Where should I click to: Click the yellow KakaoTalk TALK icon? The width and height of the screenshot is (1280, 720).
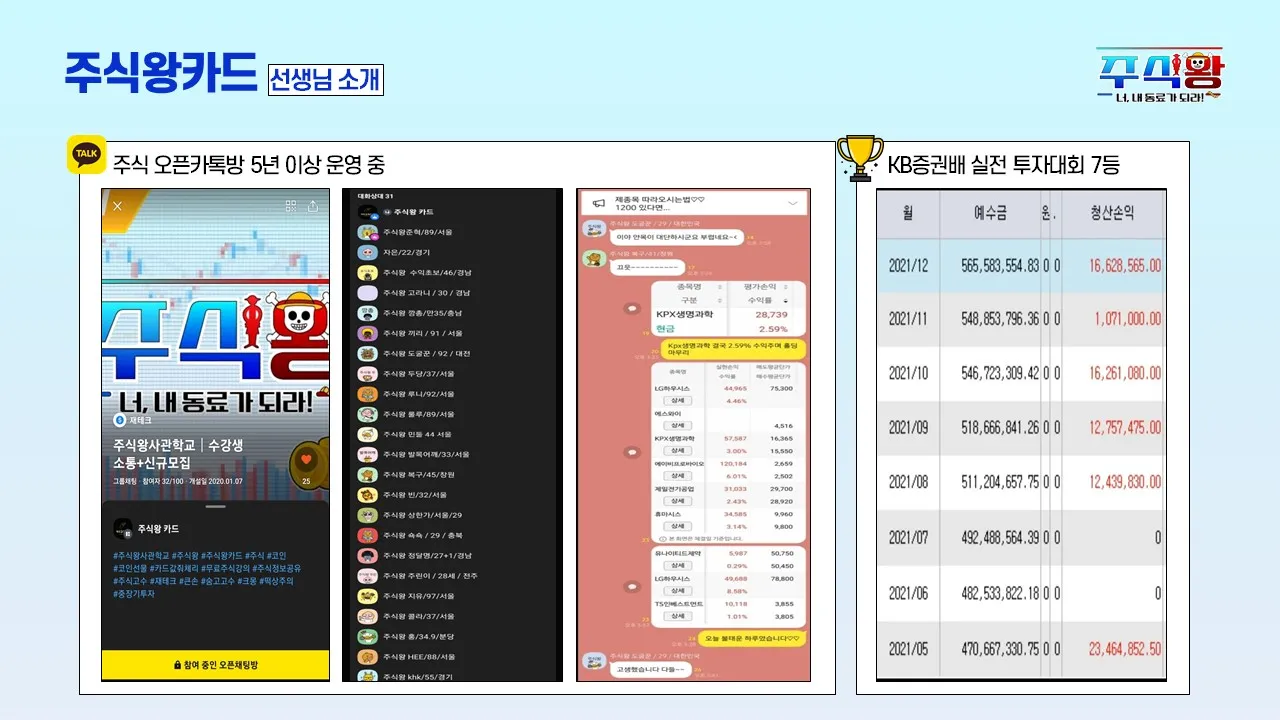point(87,155)
